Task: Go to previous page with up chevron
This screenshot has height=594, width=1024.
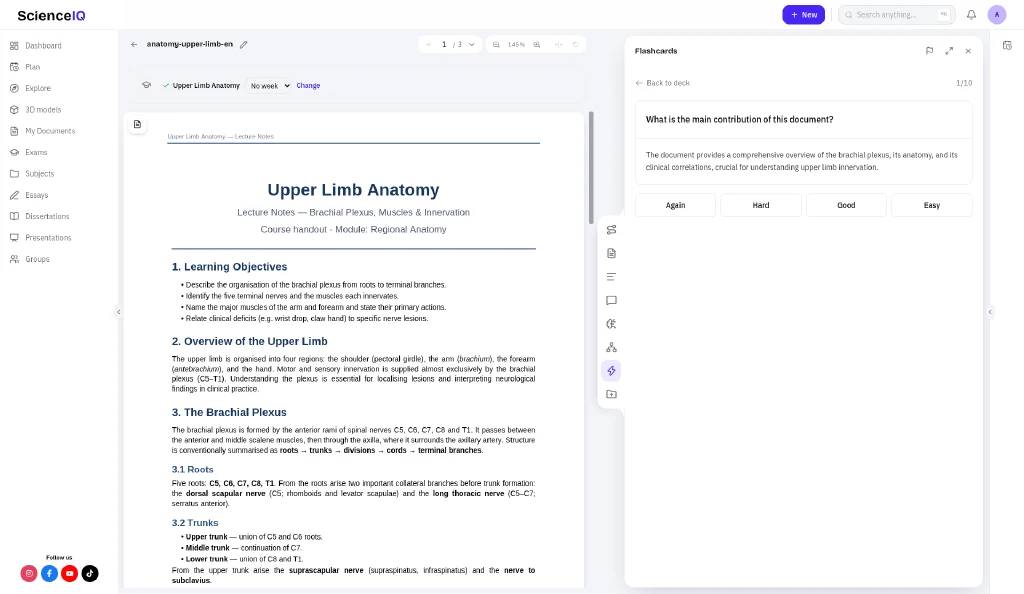Action: (x=428, y=44)
